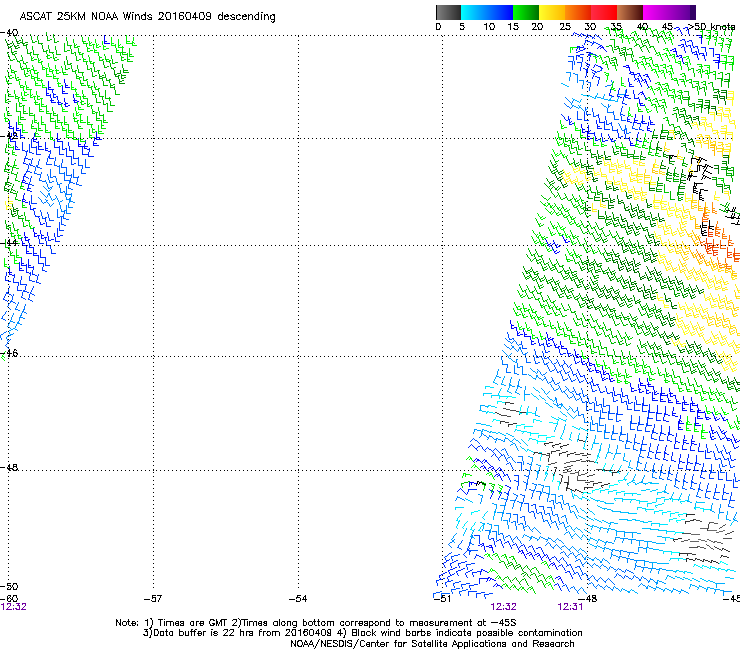Click the 'Times are GMT' note line

(x=316, y=623)
